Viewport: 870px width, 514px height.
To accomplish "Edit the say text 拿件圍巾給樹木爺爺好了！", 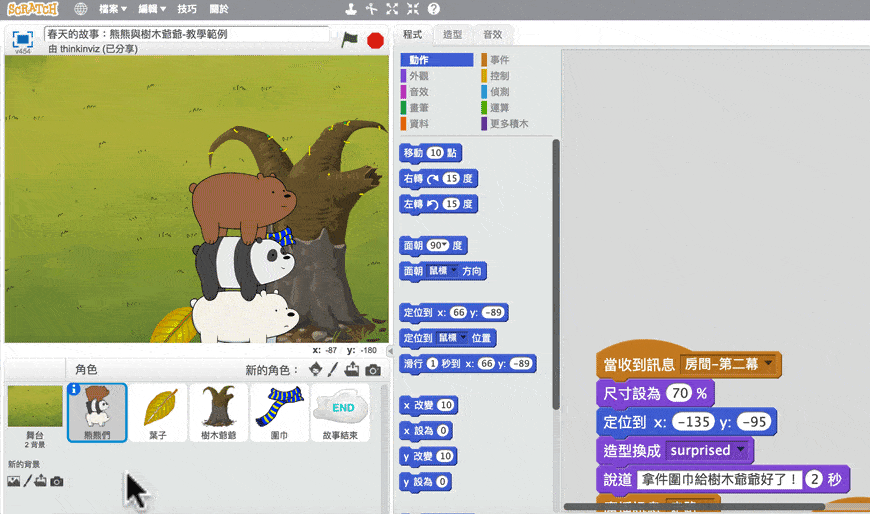I will tap(719, 479).
